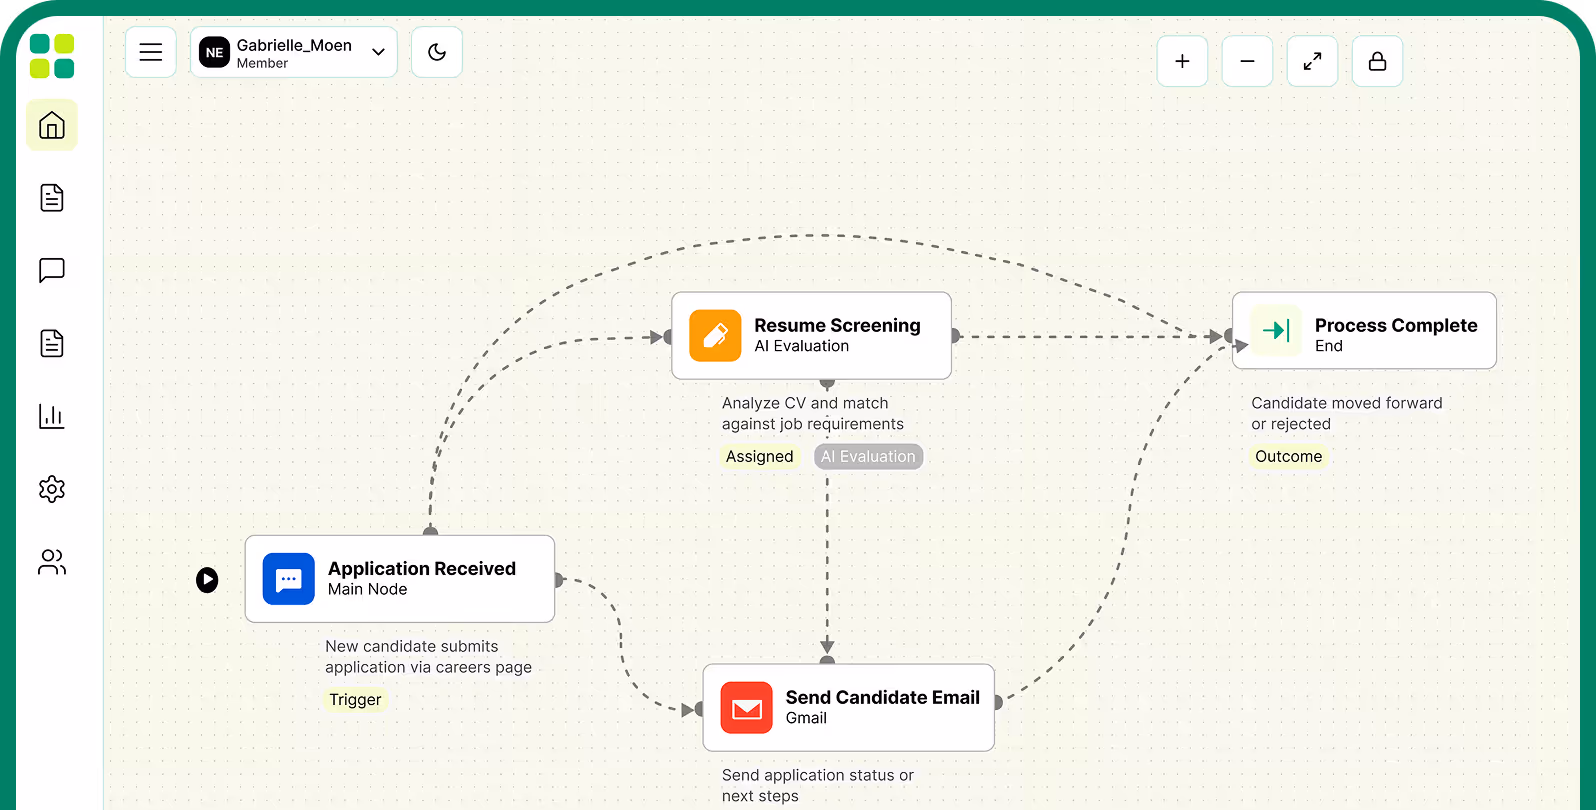The height and width of the screenshot is (810, 1596).
Task: Go to Home in sidebar
Action: tap(52, 125)
